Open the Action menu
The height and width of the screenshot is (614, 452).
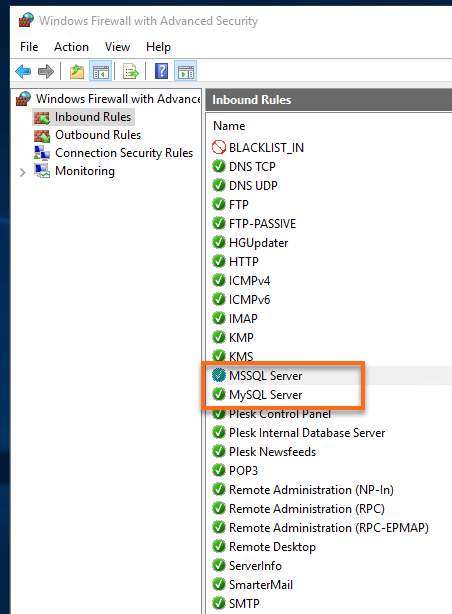(71, 47)
